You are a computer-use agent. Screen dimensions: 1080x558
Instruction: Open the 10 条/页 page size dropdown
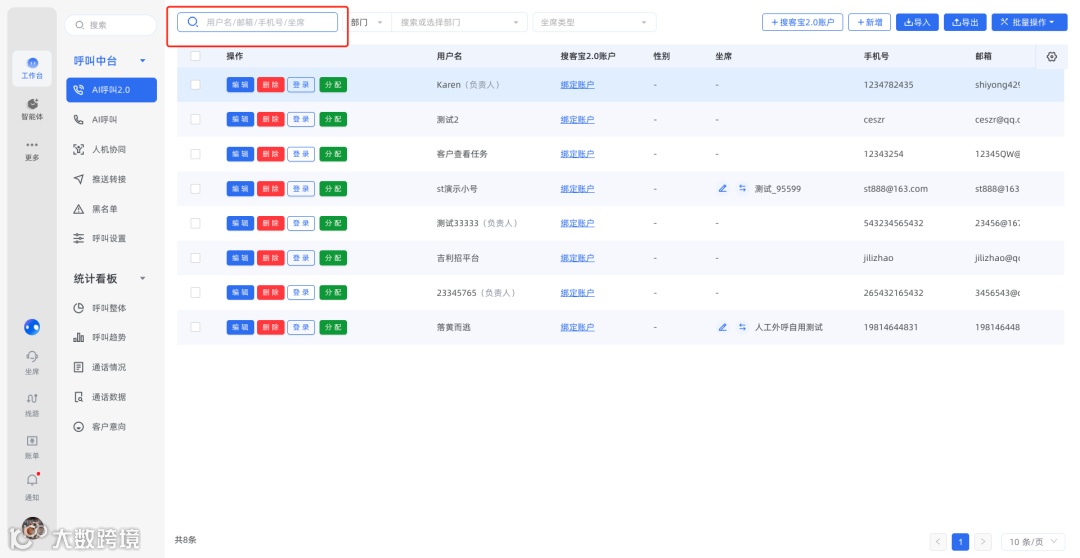click(x=1032, y=542)
